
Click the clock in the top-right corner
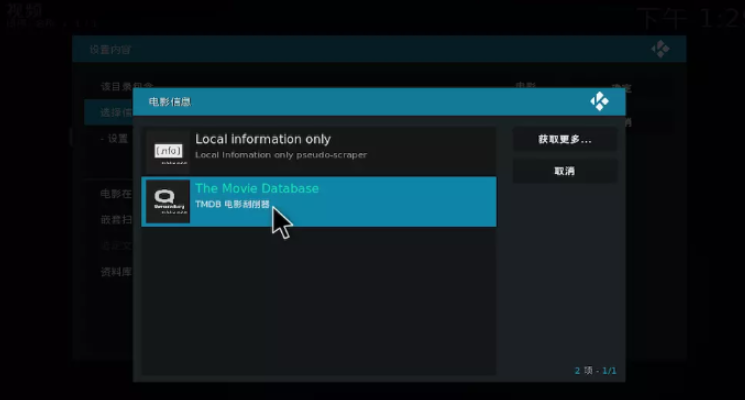[x=690, y=17]
